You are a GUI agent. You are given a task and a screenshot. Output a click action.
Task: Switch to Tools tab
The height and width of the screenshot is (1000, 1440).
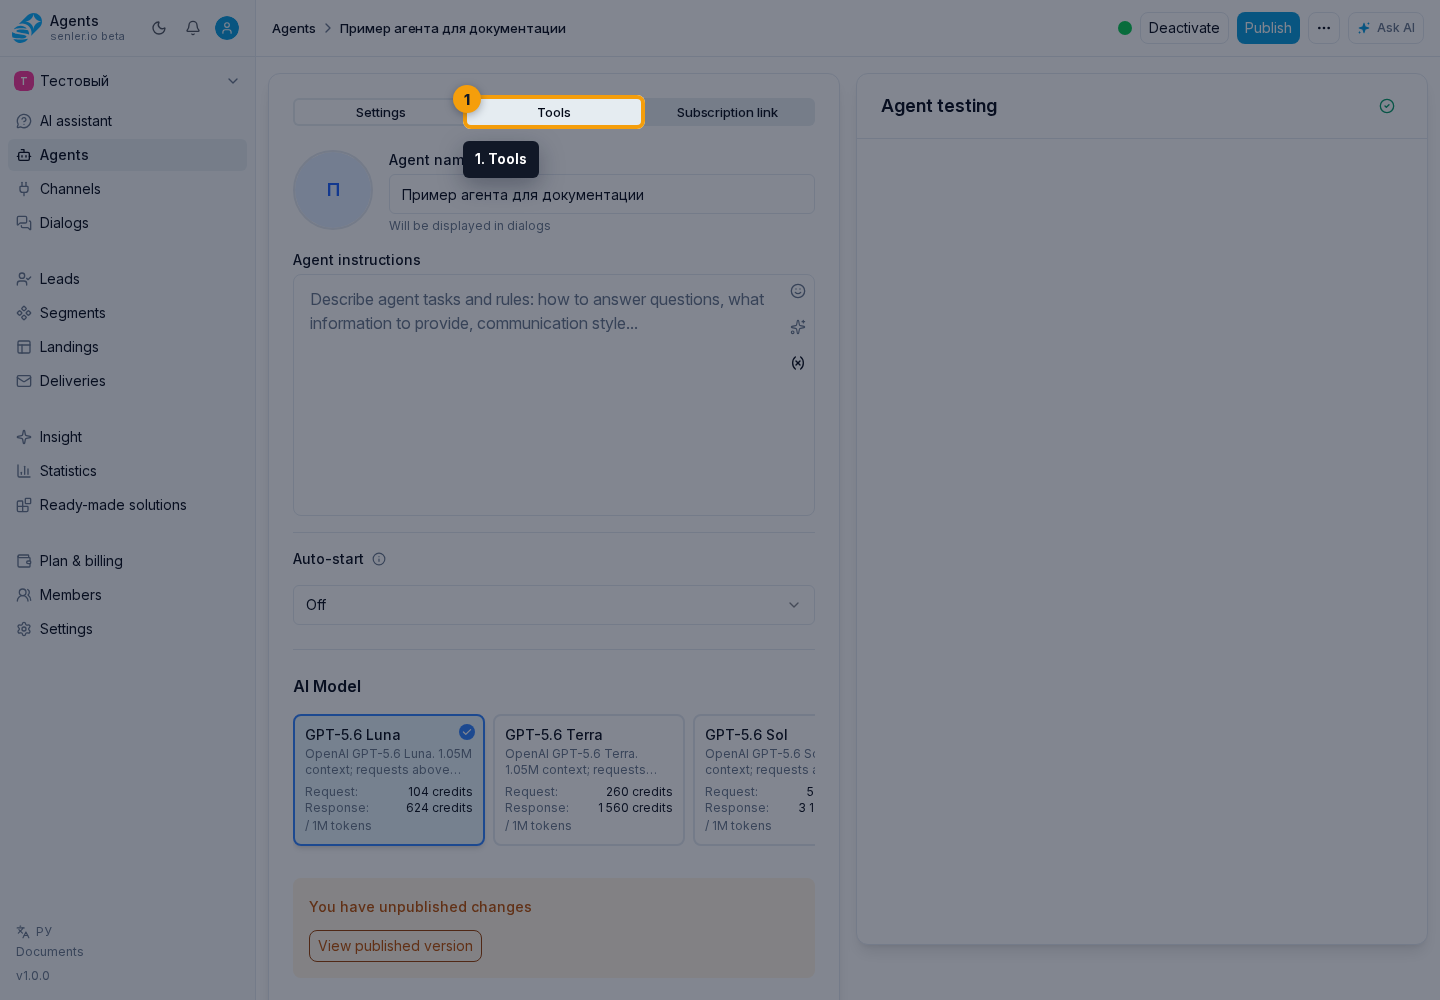tap(554, 113)
